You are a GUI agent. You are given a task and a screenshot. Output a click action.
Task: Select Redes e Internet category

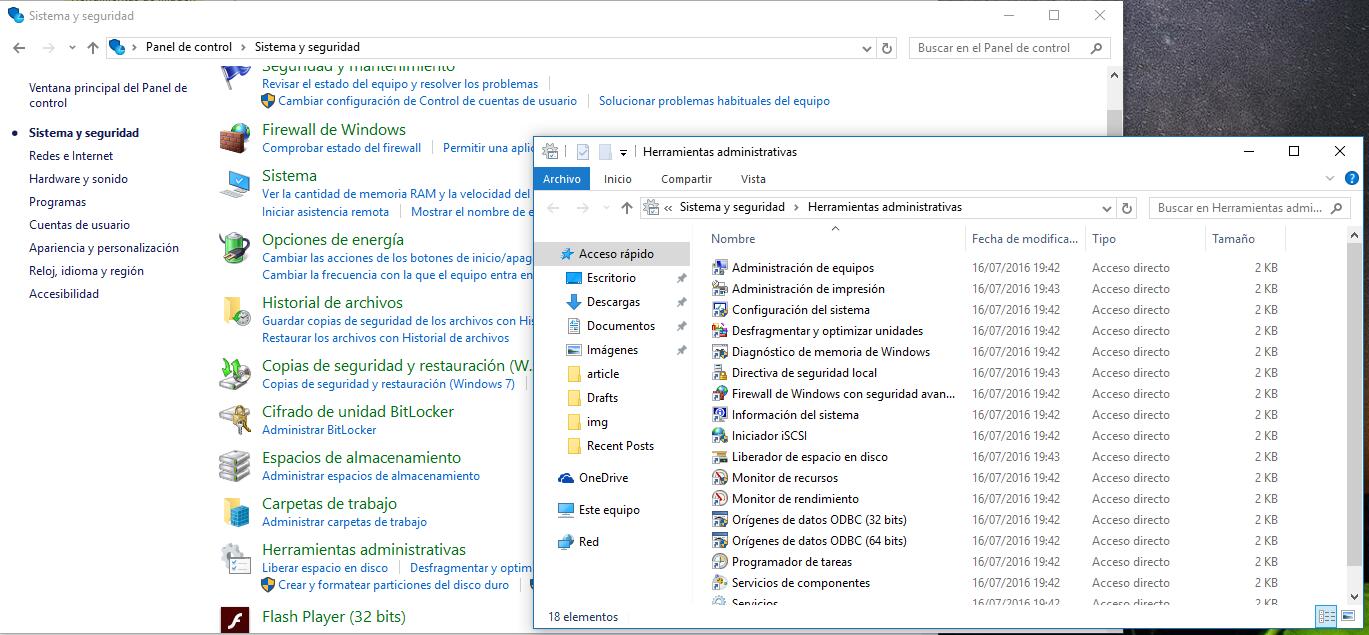click(x=71, y=156)
